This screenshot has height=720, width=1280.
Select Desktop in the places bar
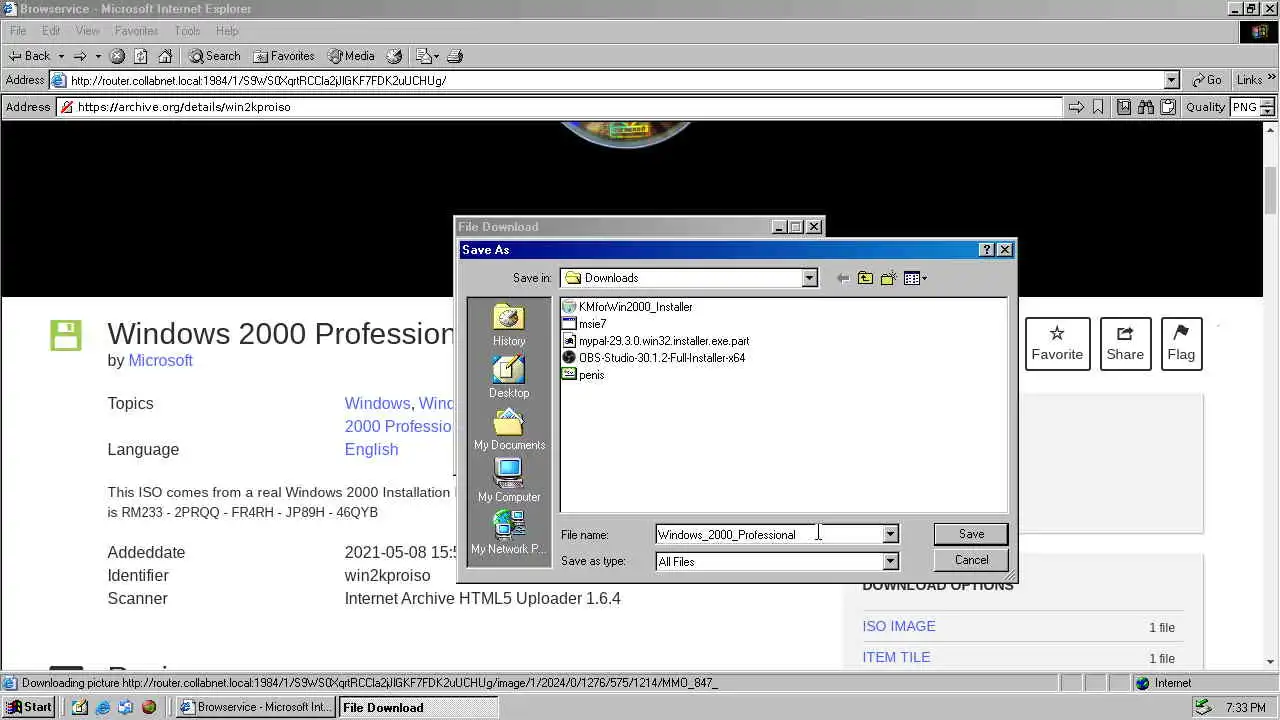(x=509, y=378)
